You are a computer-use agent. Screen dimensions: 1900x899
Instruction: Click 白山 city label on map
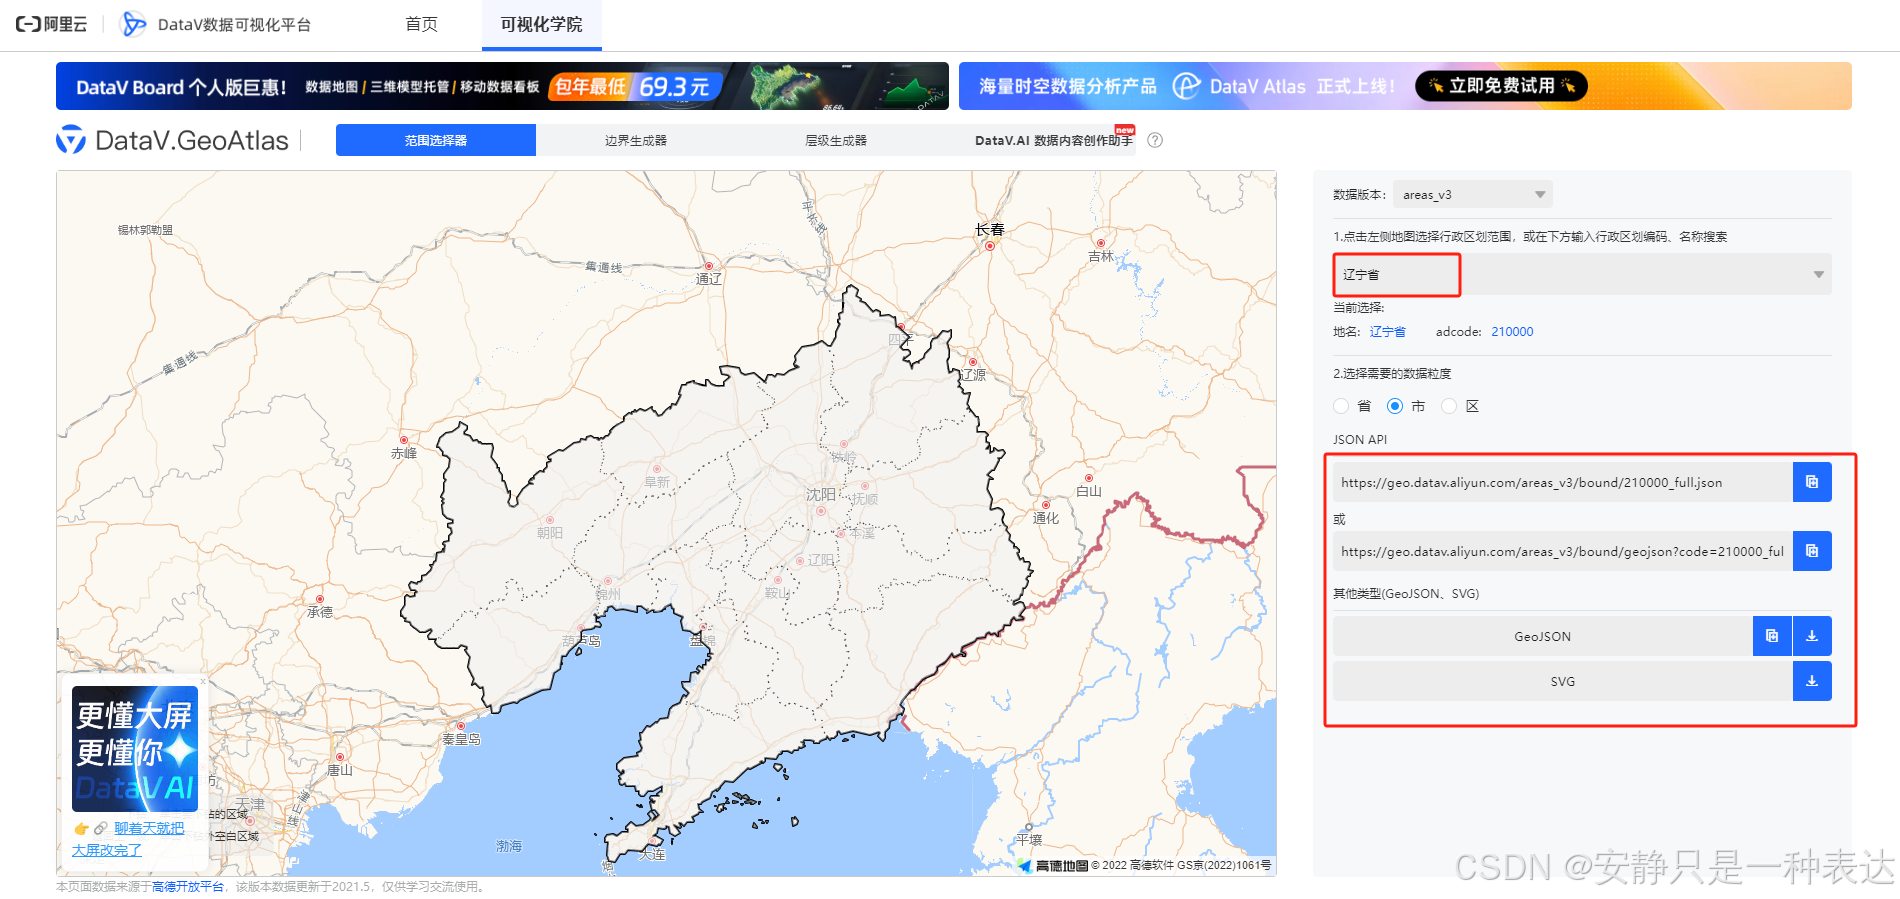tap(1089, 491)
